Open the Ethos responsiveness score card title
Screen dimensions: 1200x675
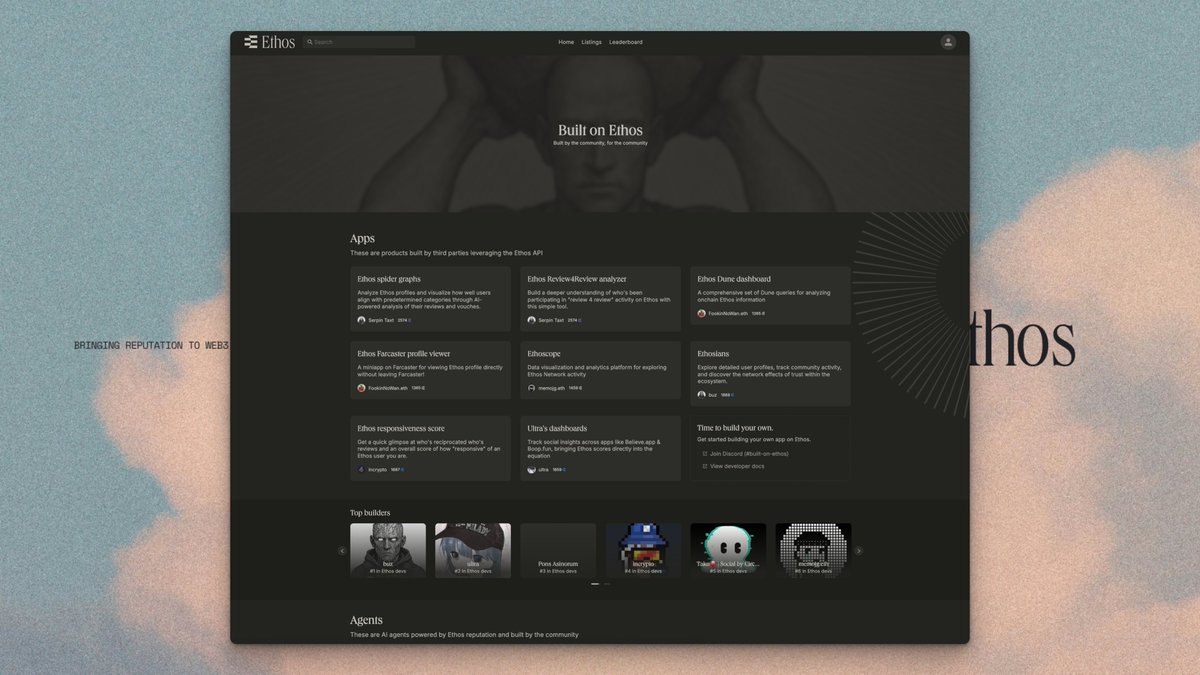tap(401, 428)
